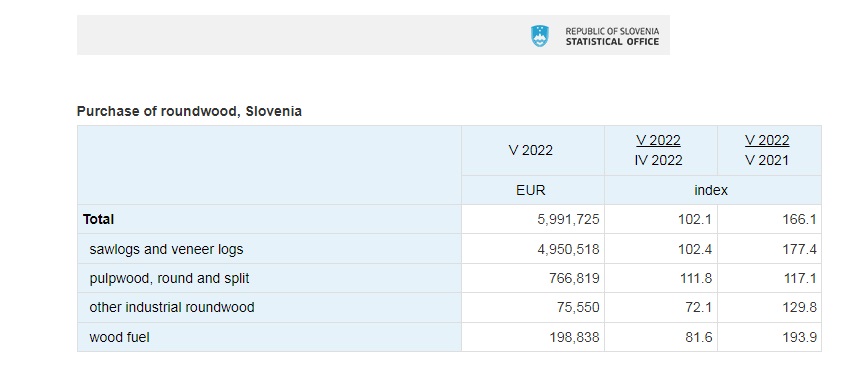This screenshot has width=842, height=371.
Task: Click the V 2022 column header
Action: click(531, 150)
